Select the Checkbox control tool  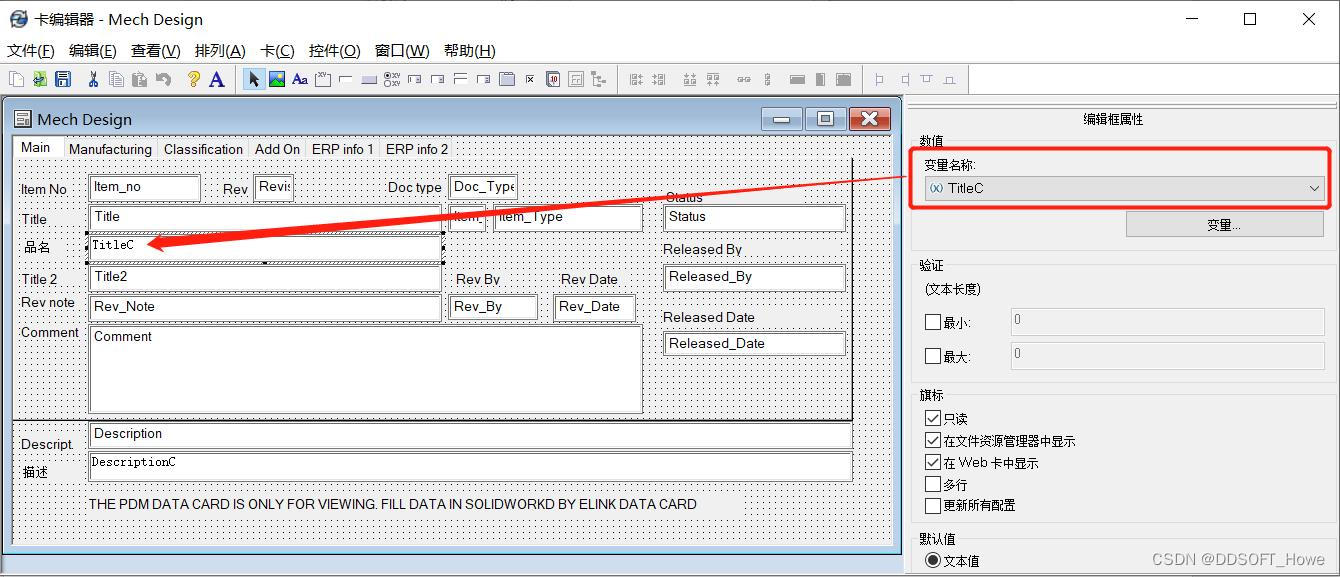530,79
